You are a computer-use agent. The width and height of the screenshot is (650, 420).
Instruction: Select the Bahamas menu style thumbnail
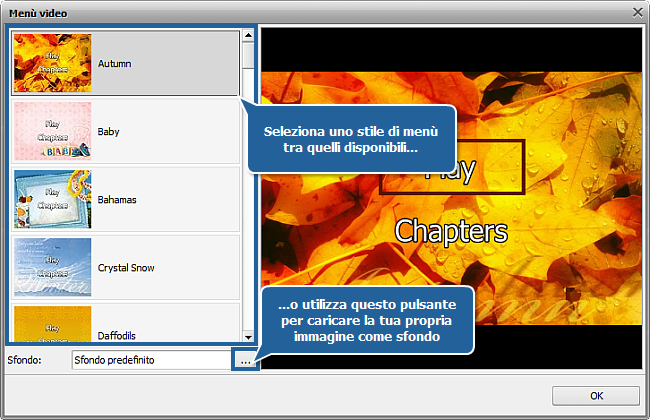(53, 199)
